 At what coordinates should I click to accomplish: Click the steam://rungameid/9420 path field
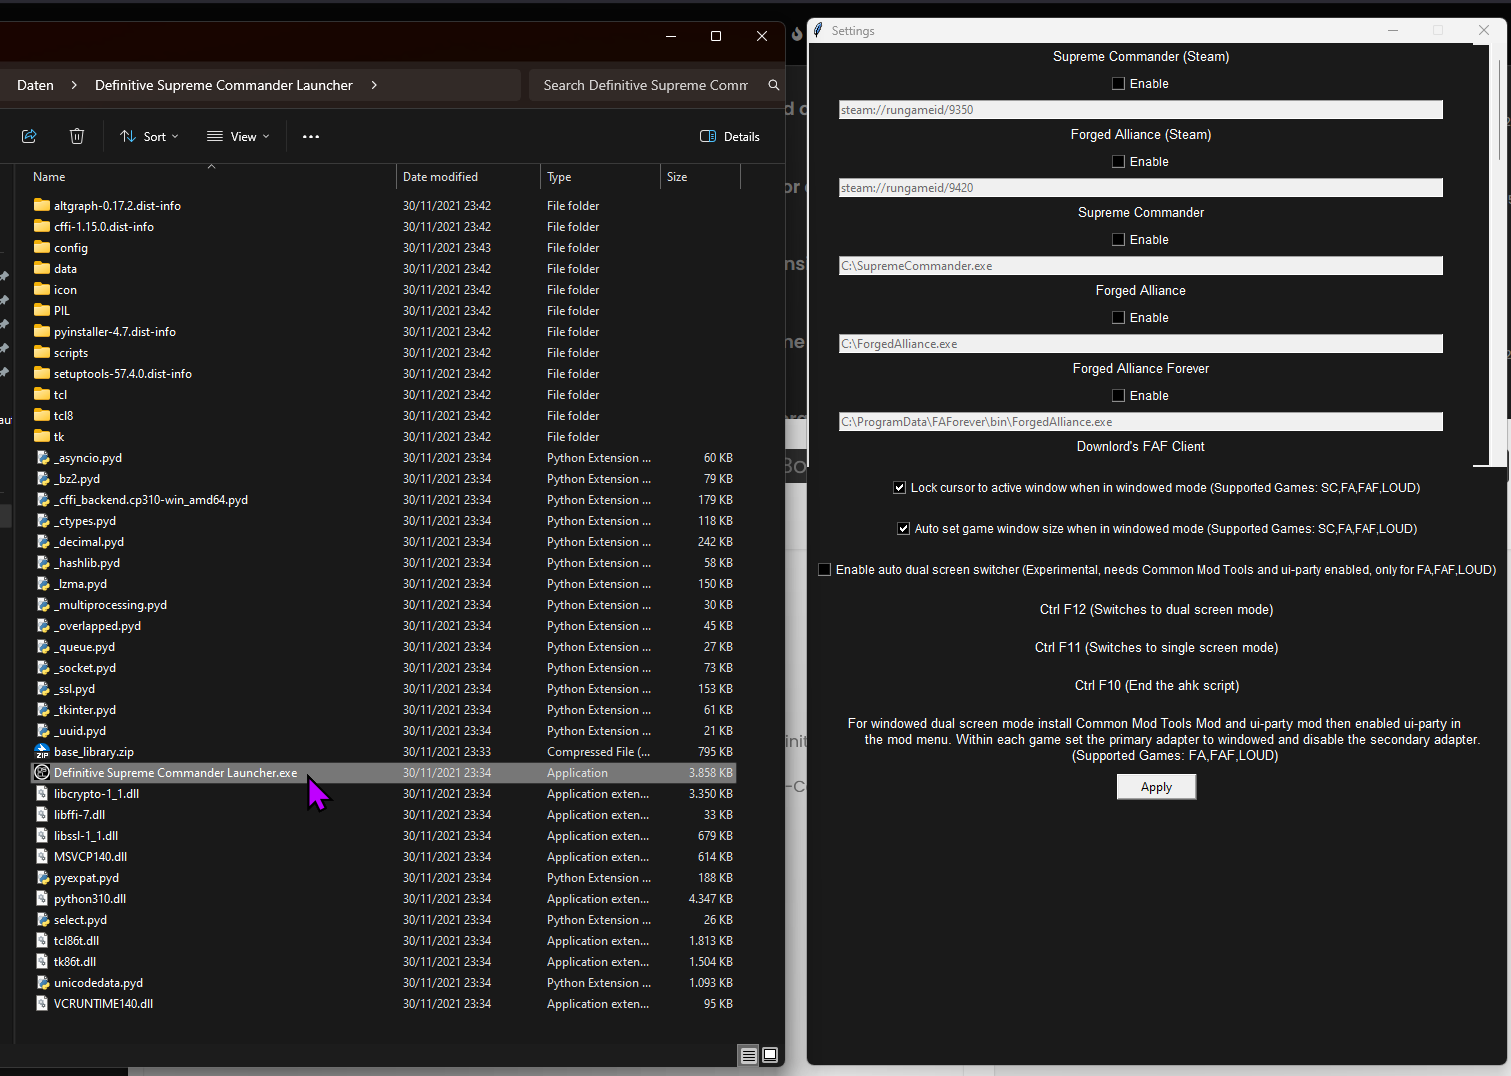(x=1140, y=188)
